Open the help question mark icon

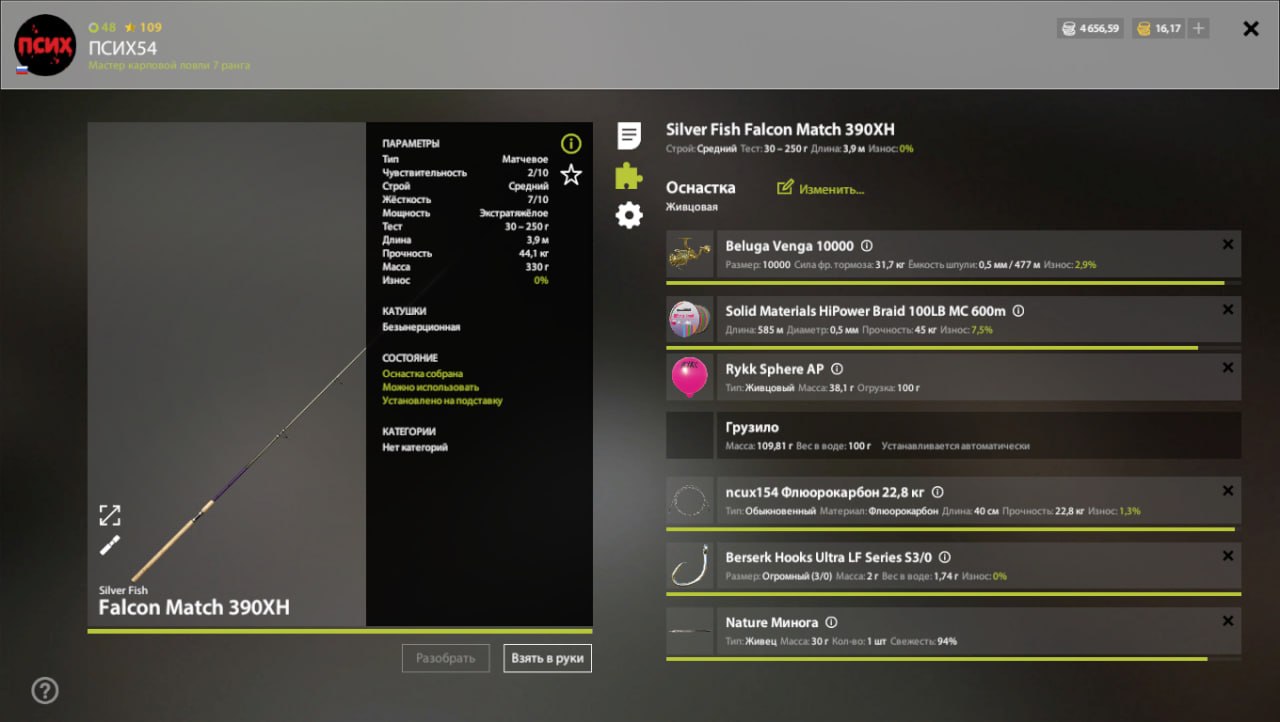click(45, 690)
